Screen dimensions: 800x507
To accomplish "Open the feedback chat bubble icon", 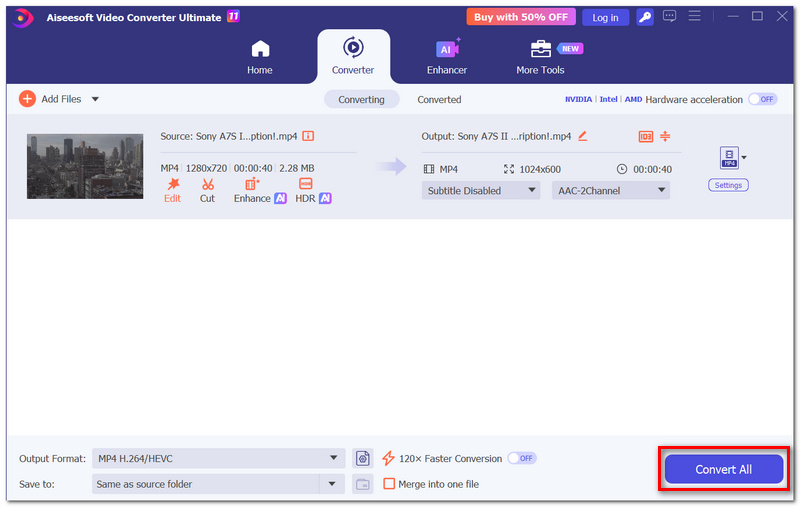I will (669, 17).
